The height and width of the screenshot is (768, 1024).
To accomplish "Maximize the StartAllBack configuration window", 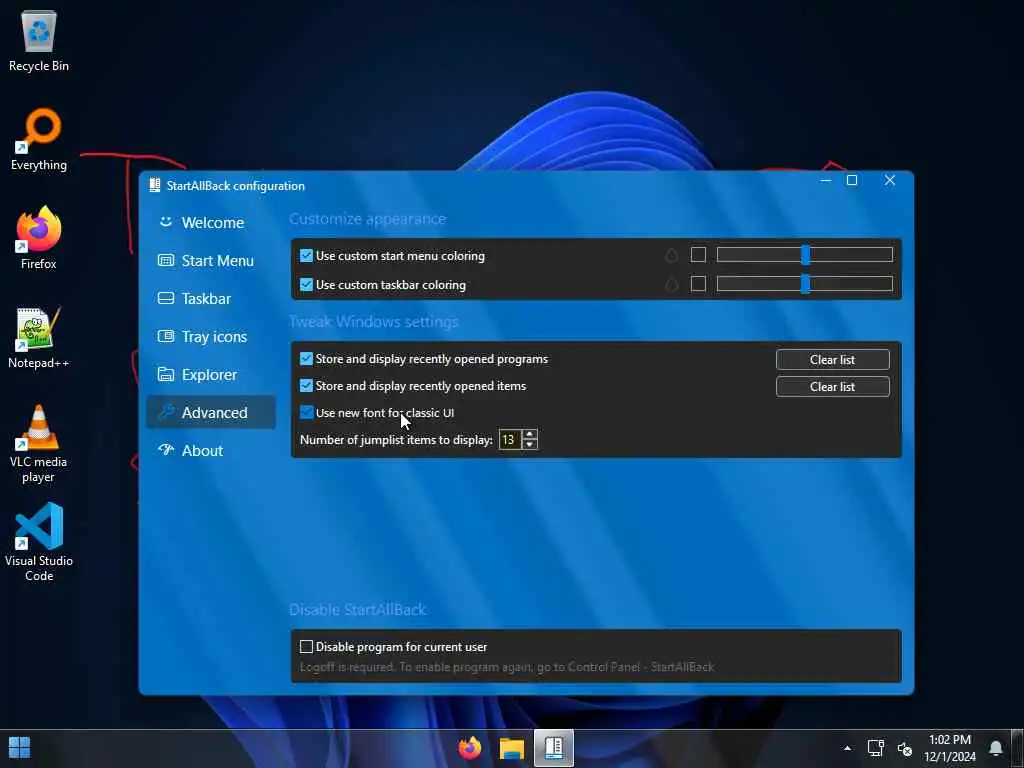I will 852,180.
